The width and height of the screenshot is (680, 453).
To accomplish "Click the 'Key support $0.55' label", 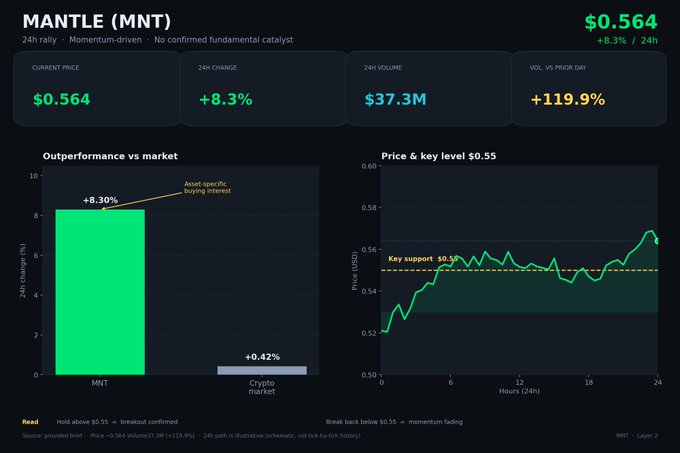I will pos(423,259).
